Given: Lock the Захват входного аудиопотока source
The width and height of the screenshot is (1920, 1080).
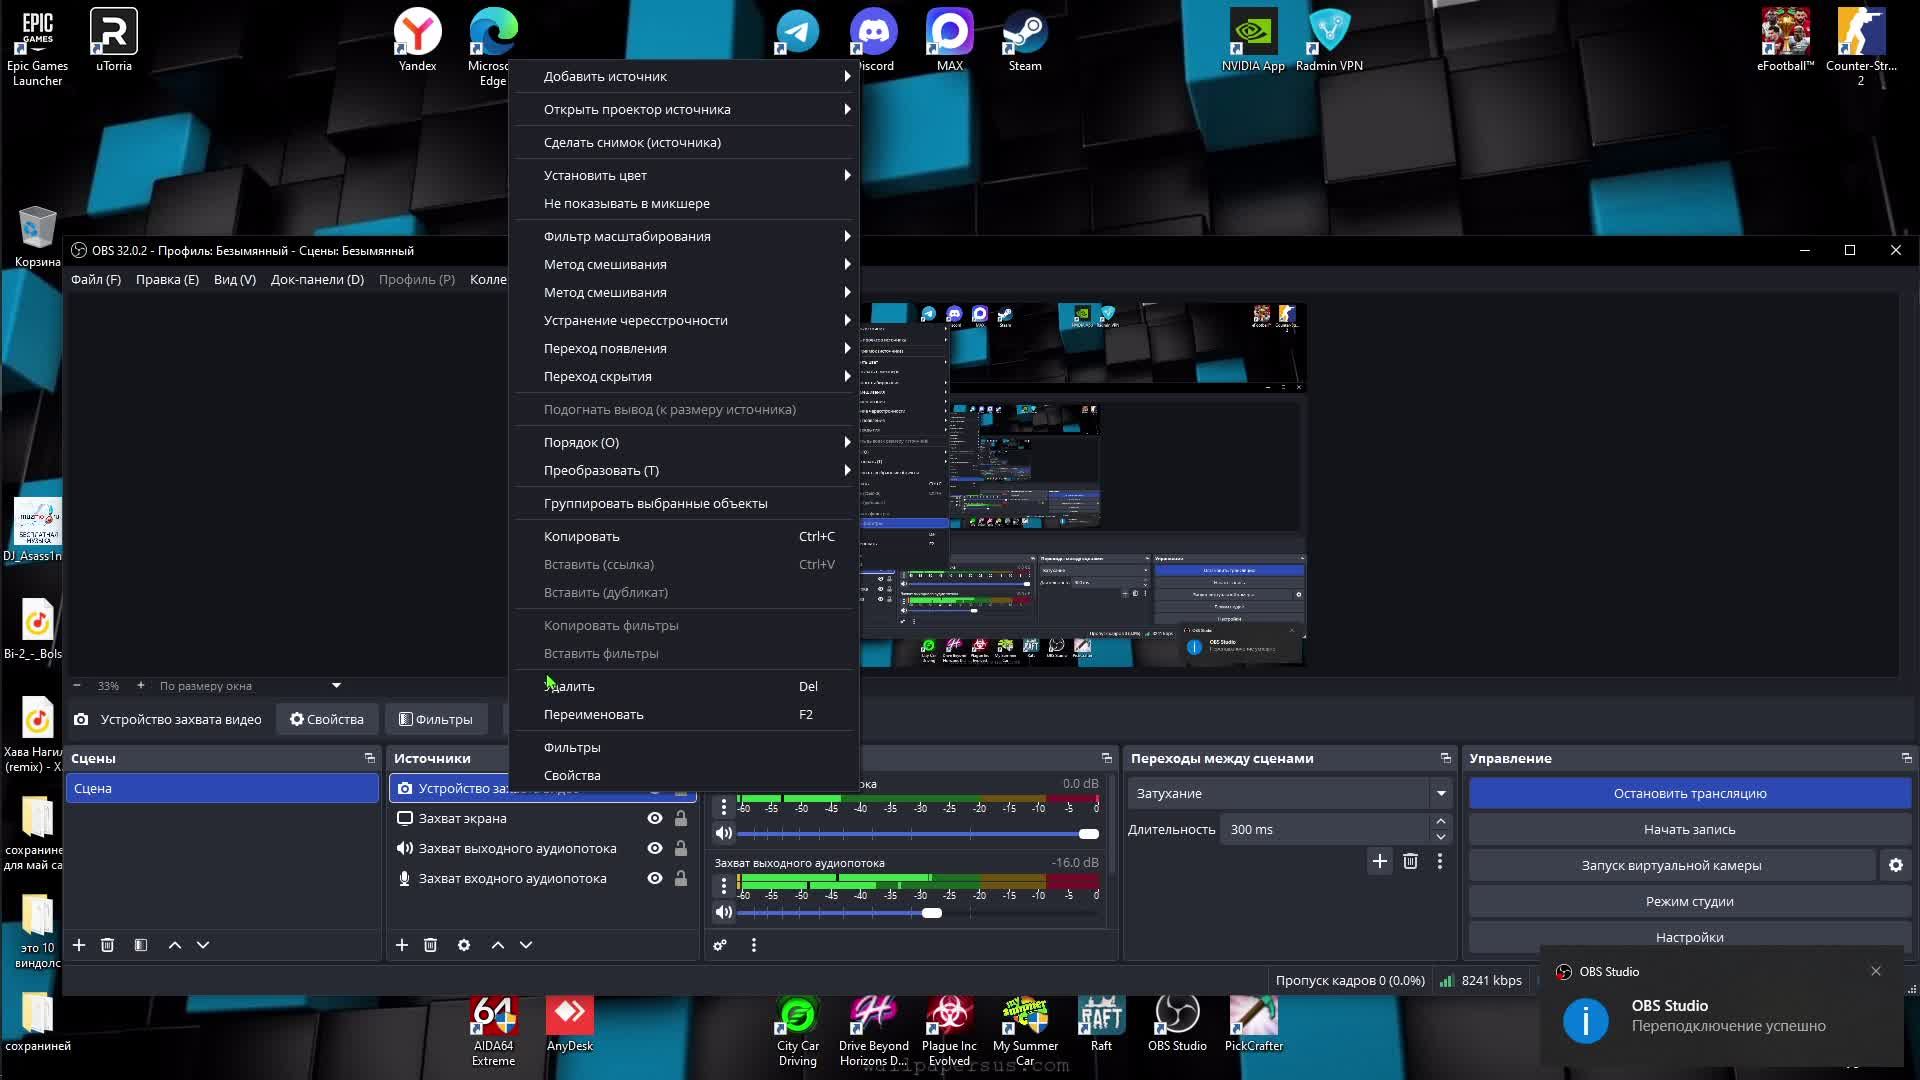Looking at the screenshot, I should click(681, 878).
